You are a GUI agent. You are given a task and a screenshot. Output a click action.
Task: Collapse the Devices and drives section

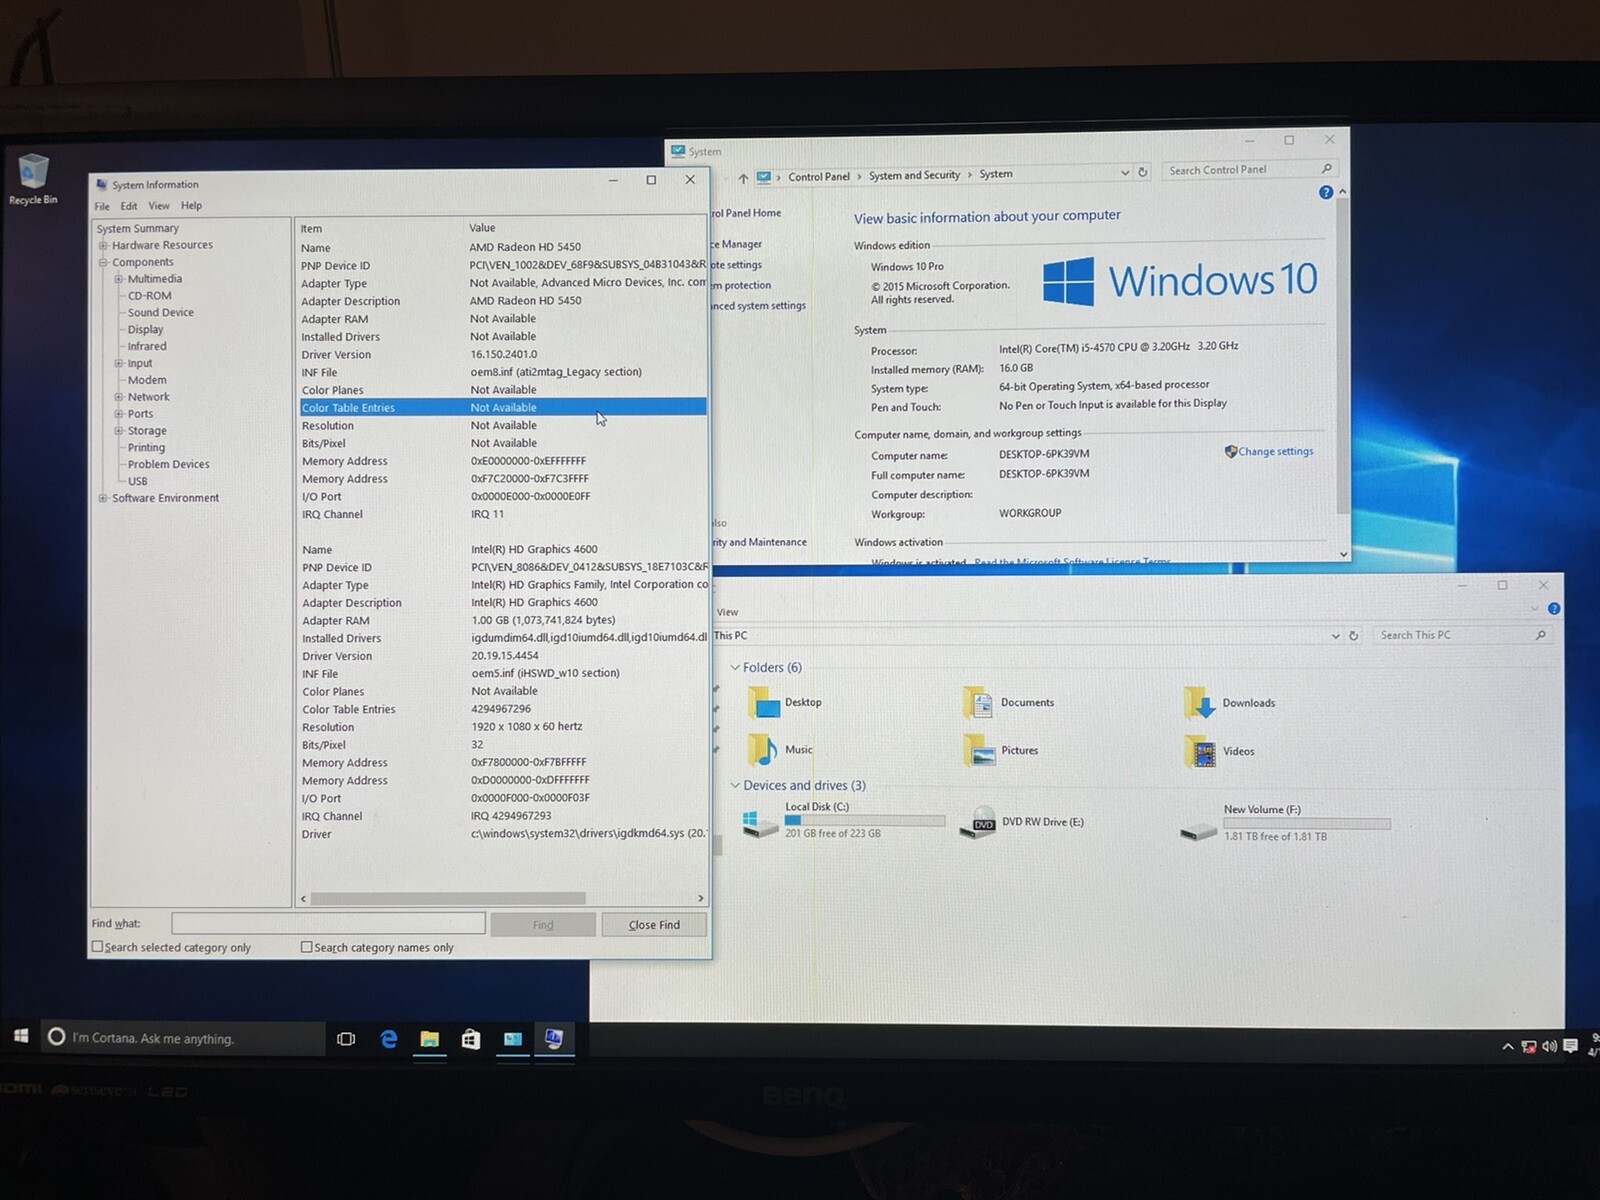(735, 785)
